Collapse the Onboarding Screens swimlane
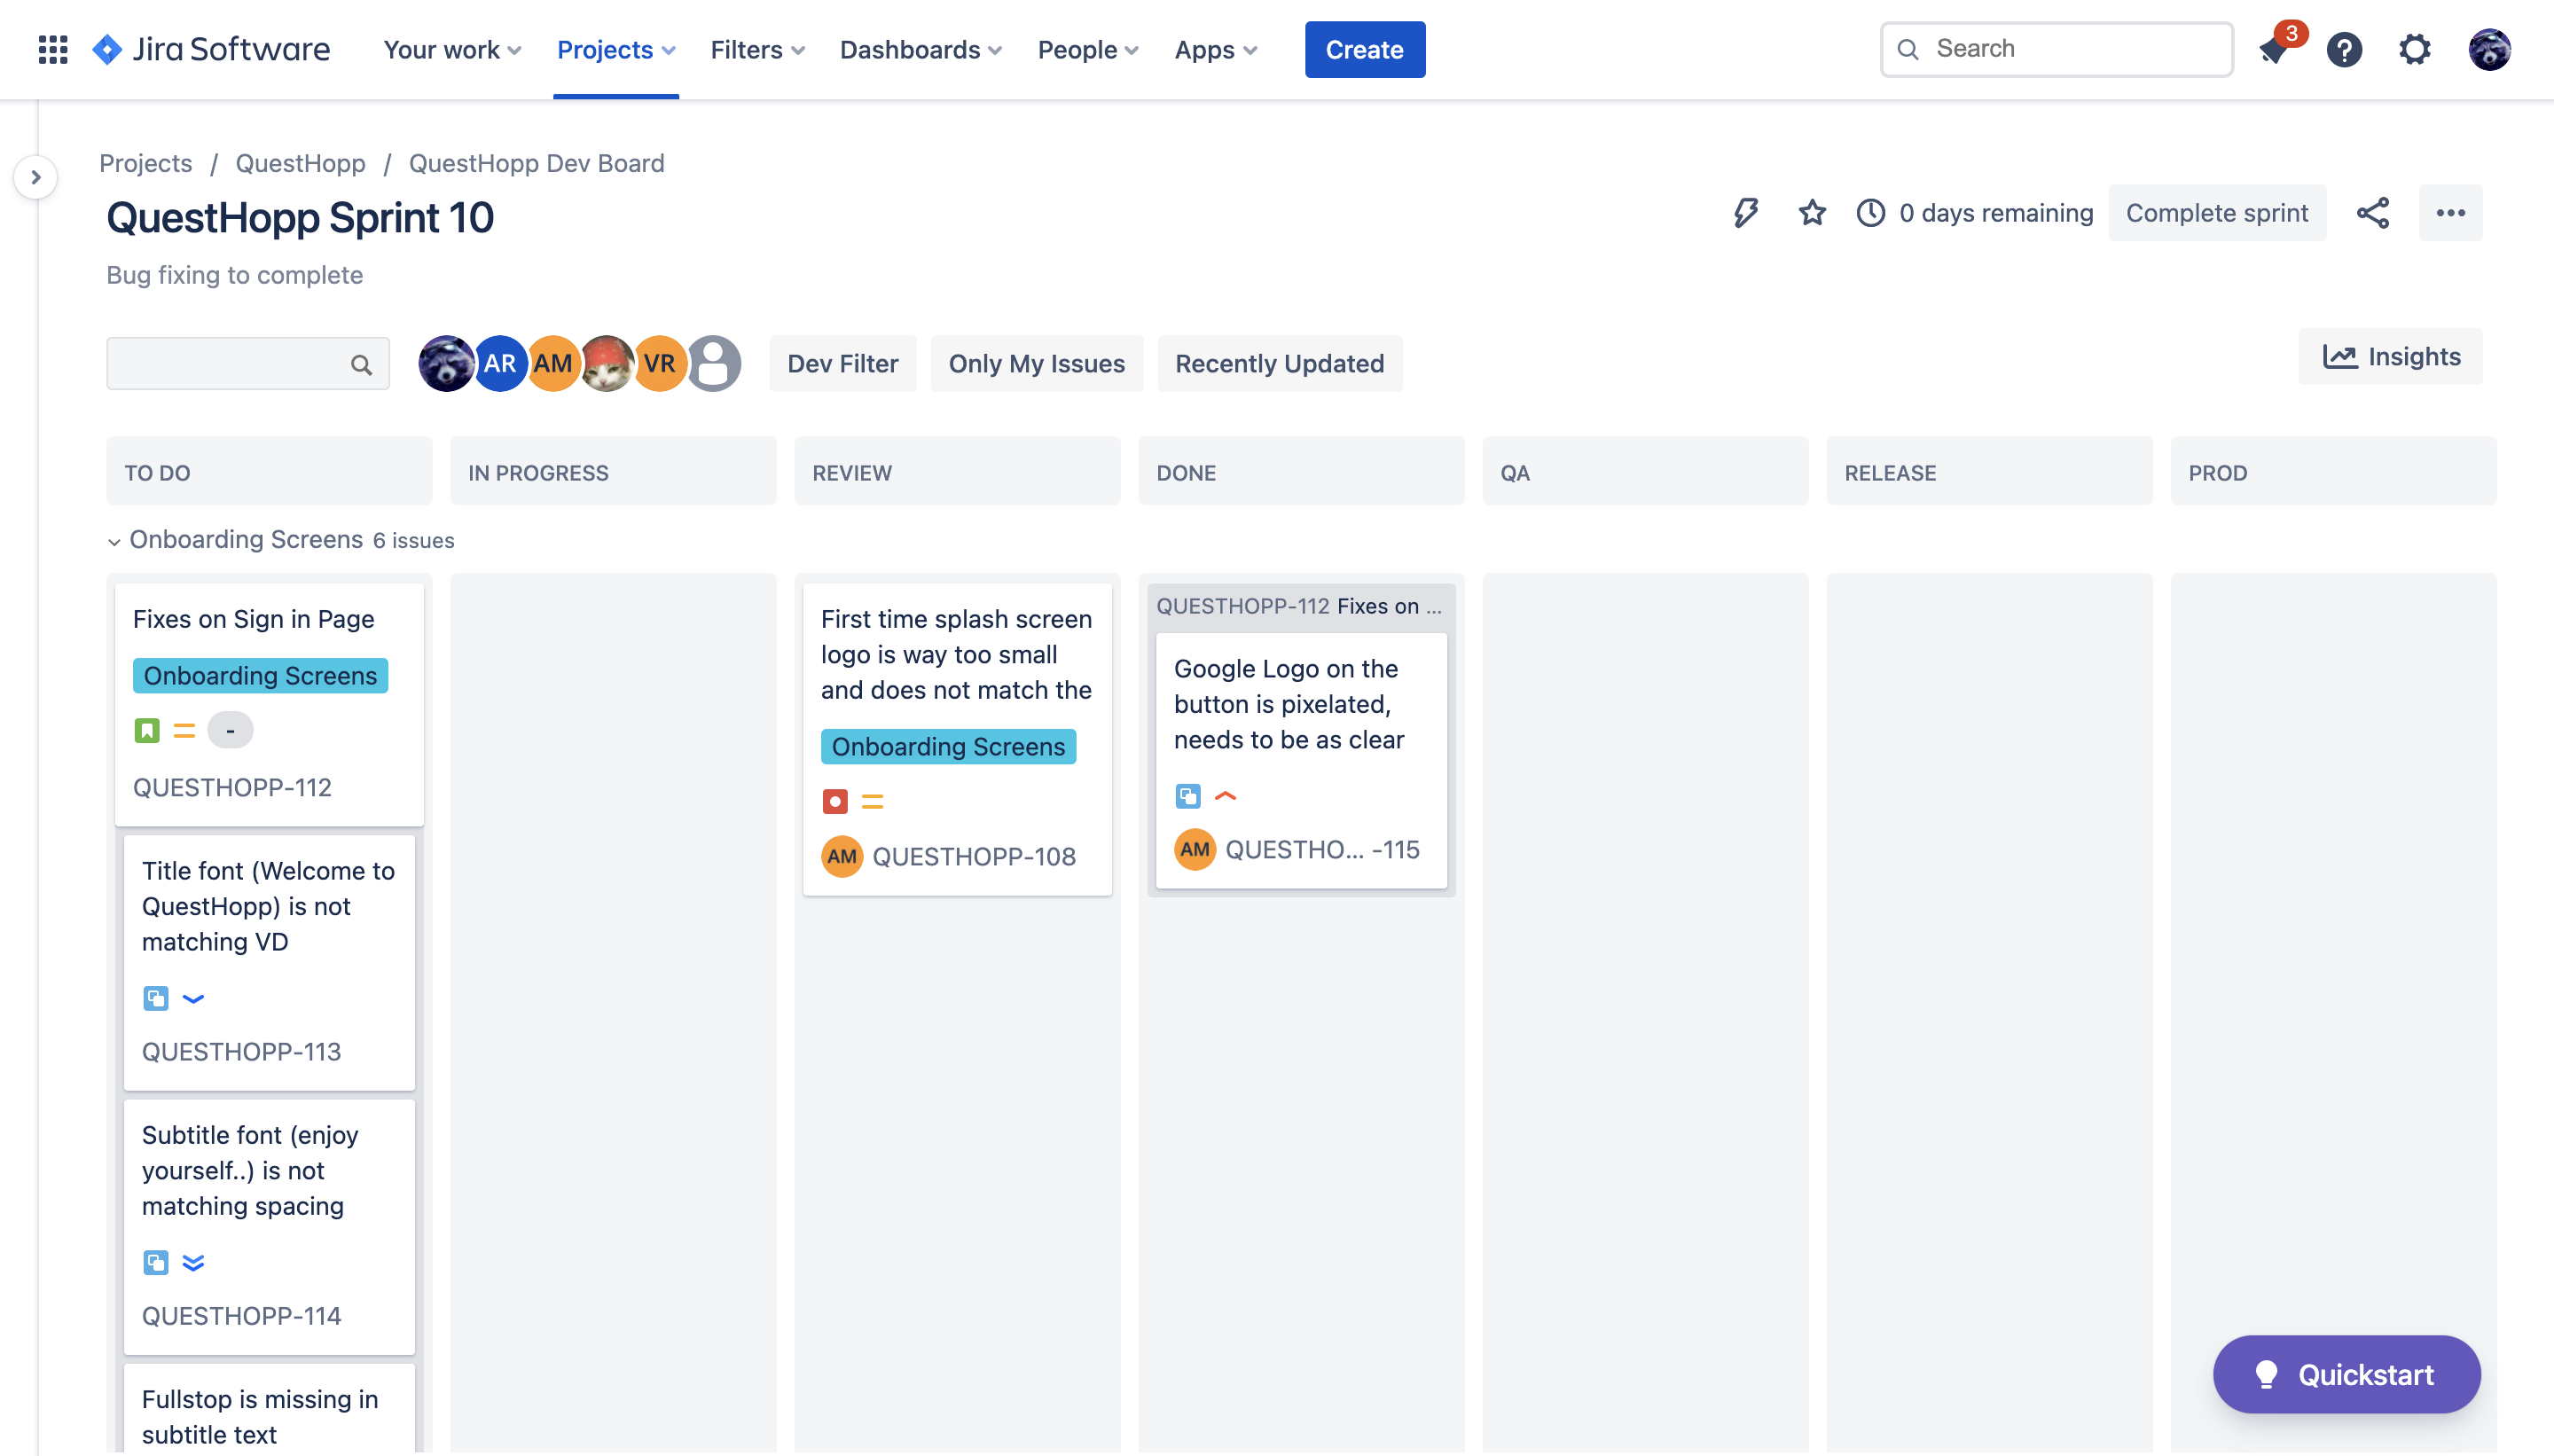The height and width of the screenshot is (1456, 2554). tap(114, 541)
